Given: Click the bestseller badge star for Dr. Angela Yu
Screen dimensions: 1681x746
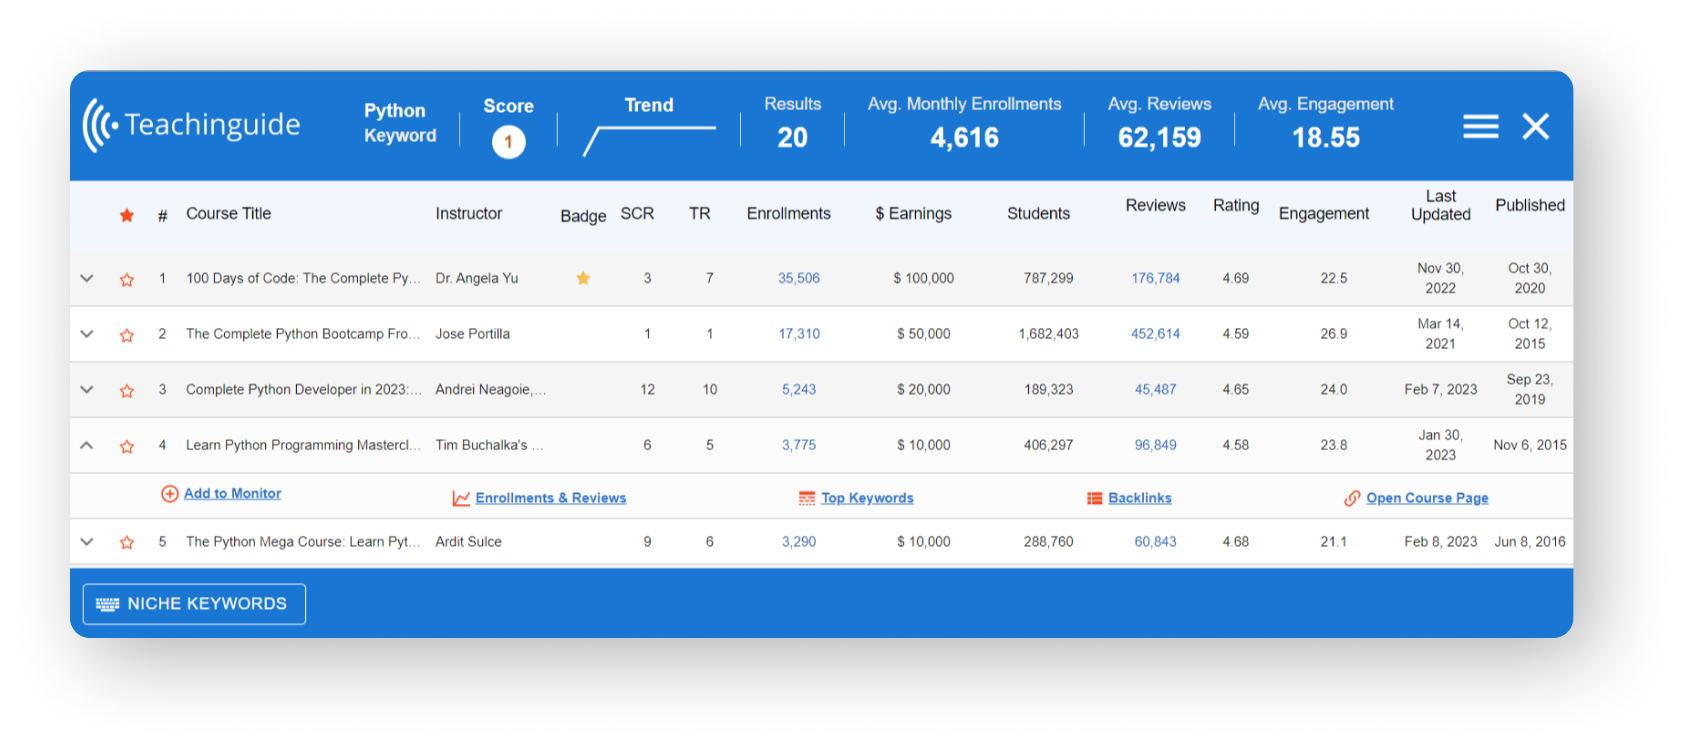Looking at the screenshot, I should pyautogui.click(x=583, y=278).
